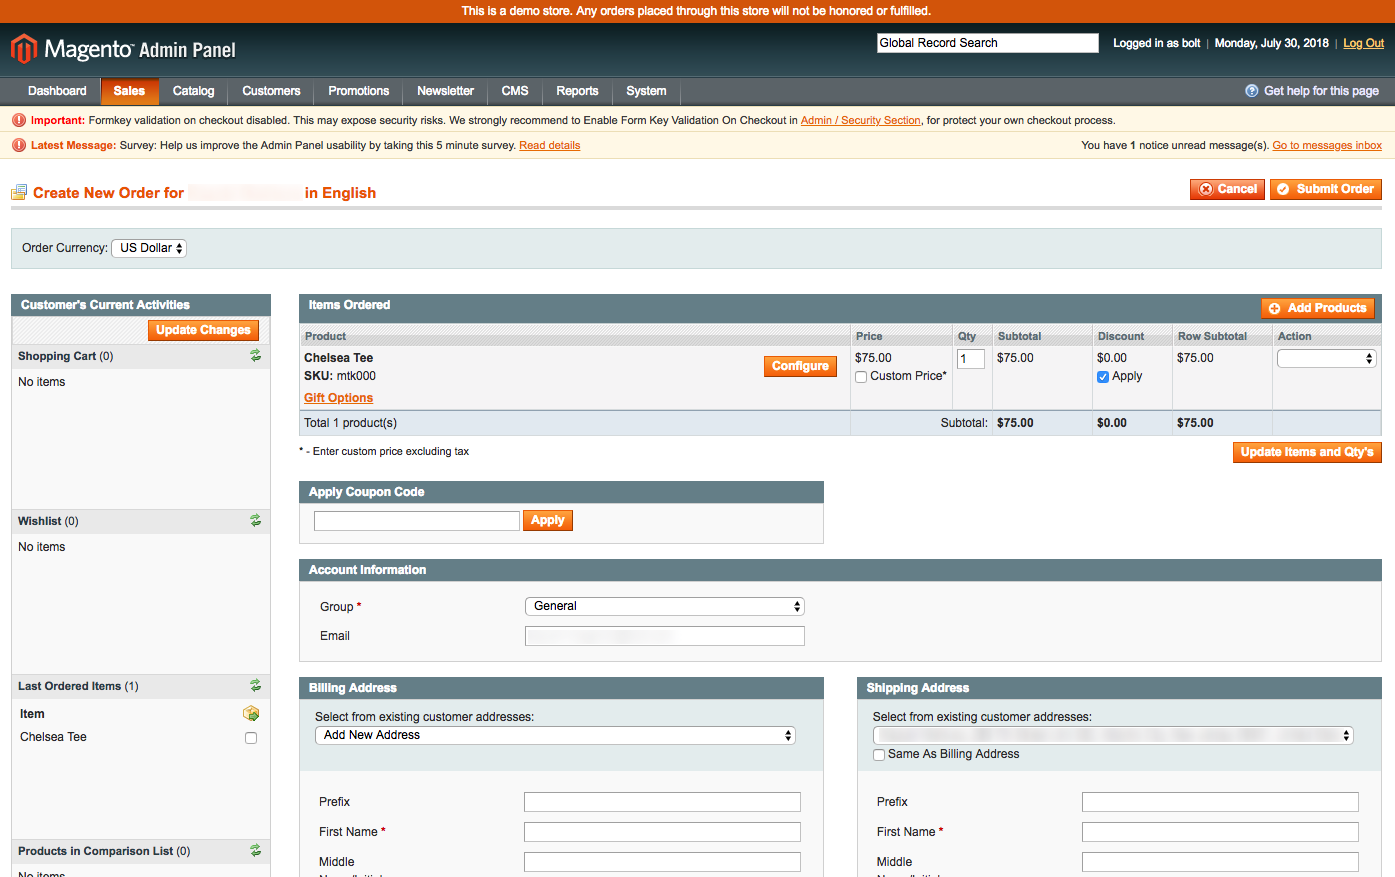Open the customer Group dropdown
This screenshot has width=1395, height=877.
pyautogui.click(x=664, y=606)
